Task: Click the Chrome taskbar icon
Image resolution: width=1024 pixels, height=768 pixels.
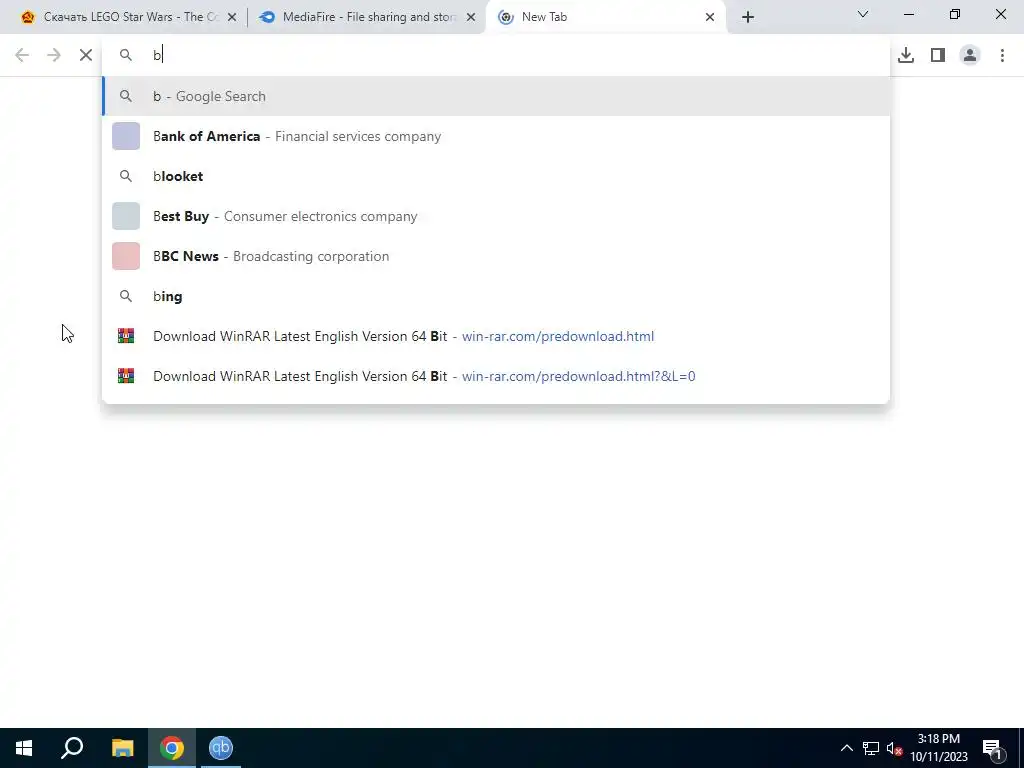Action: pos(172,748)
